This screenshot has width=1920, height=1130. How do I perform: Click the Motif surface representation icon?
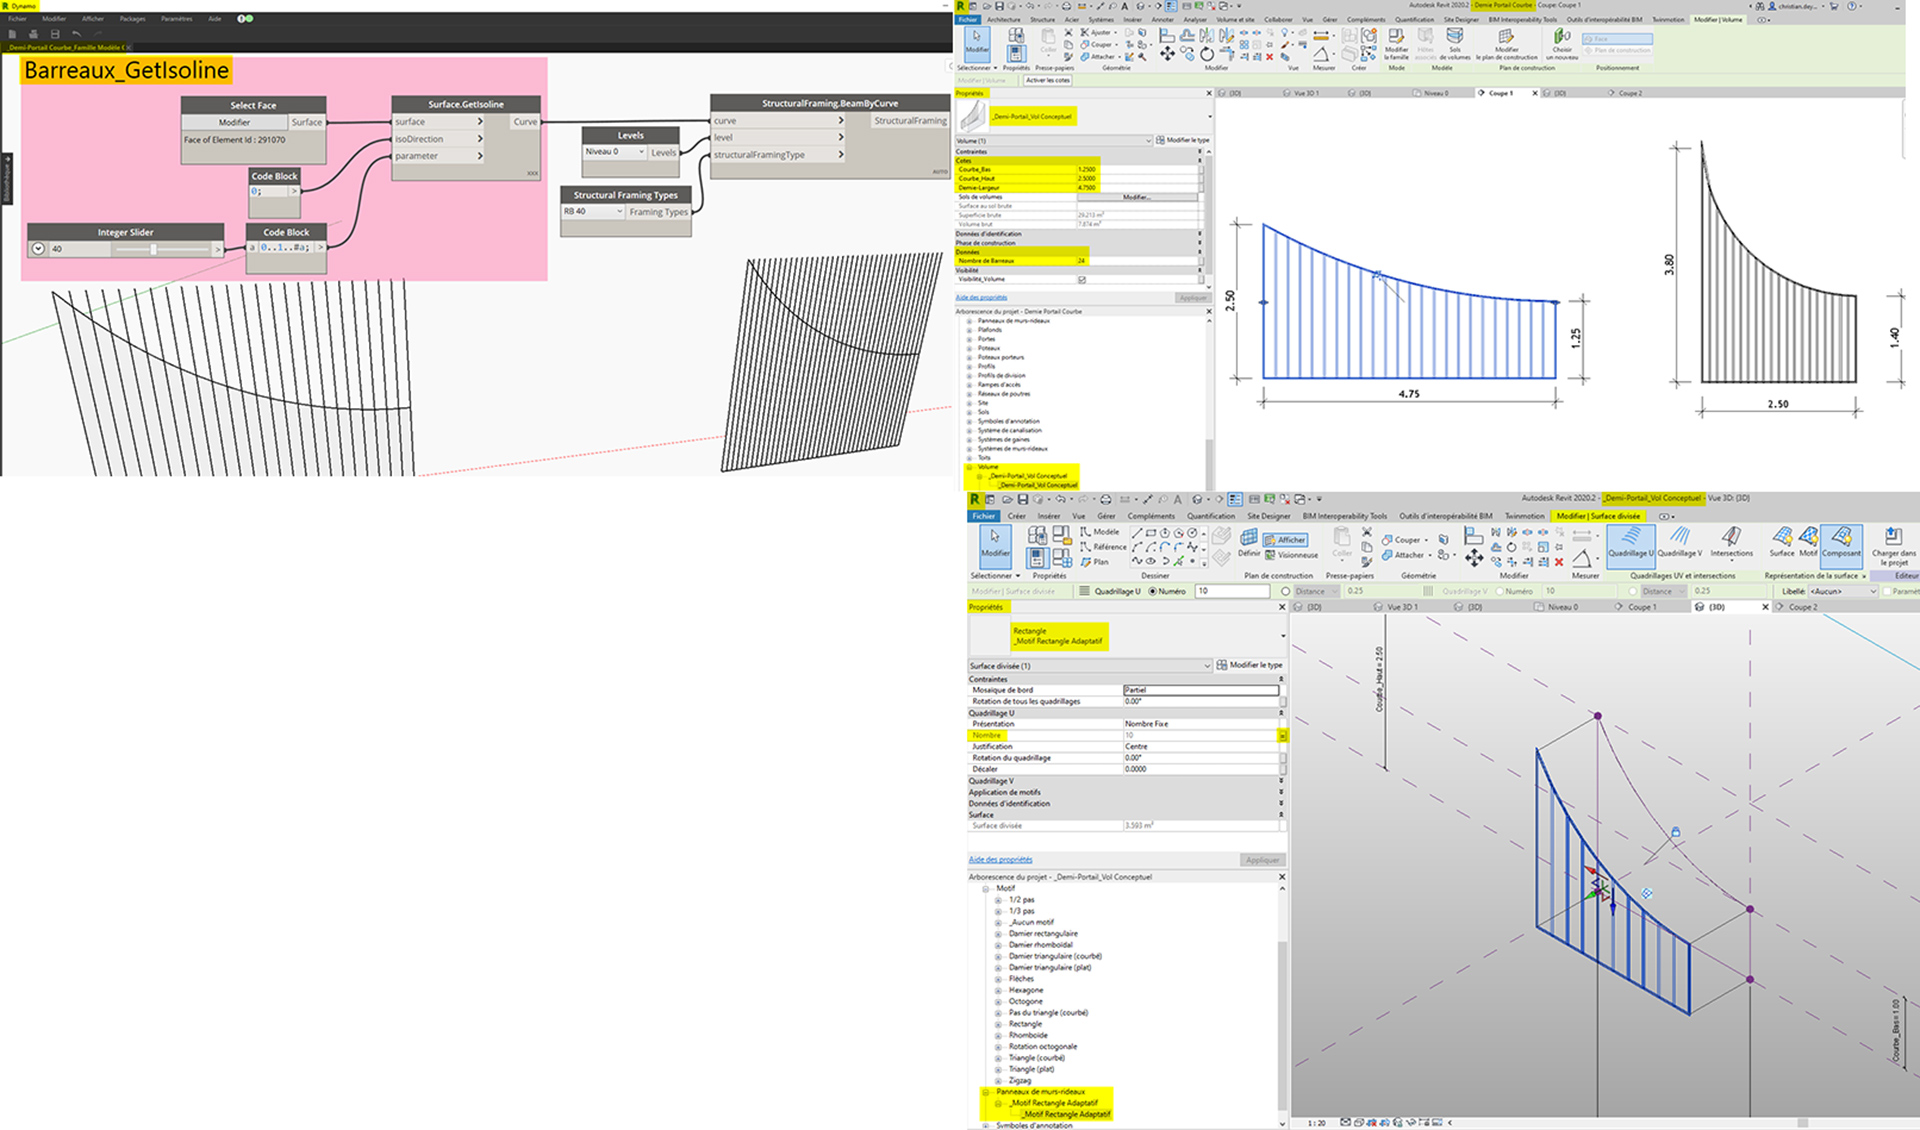pos(1808,541)
